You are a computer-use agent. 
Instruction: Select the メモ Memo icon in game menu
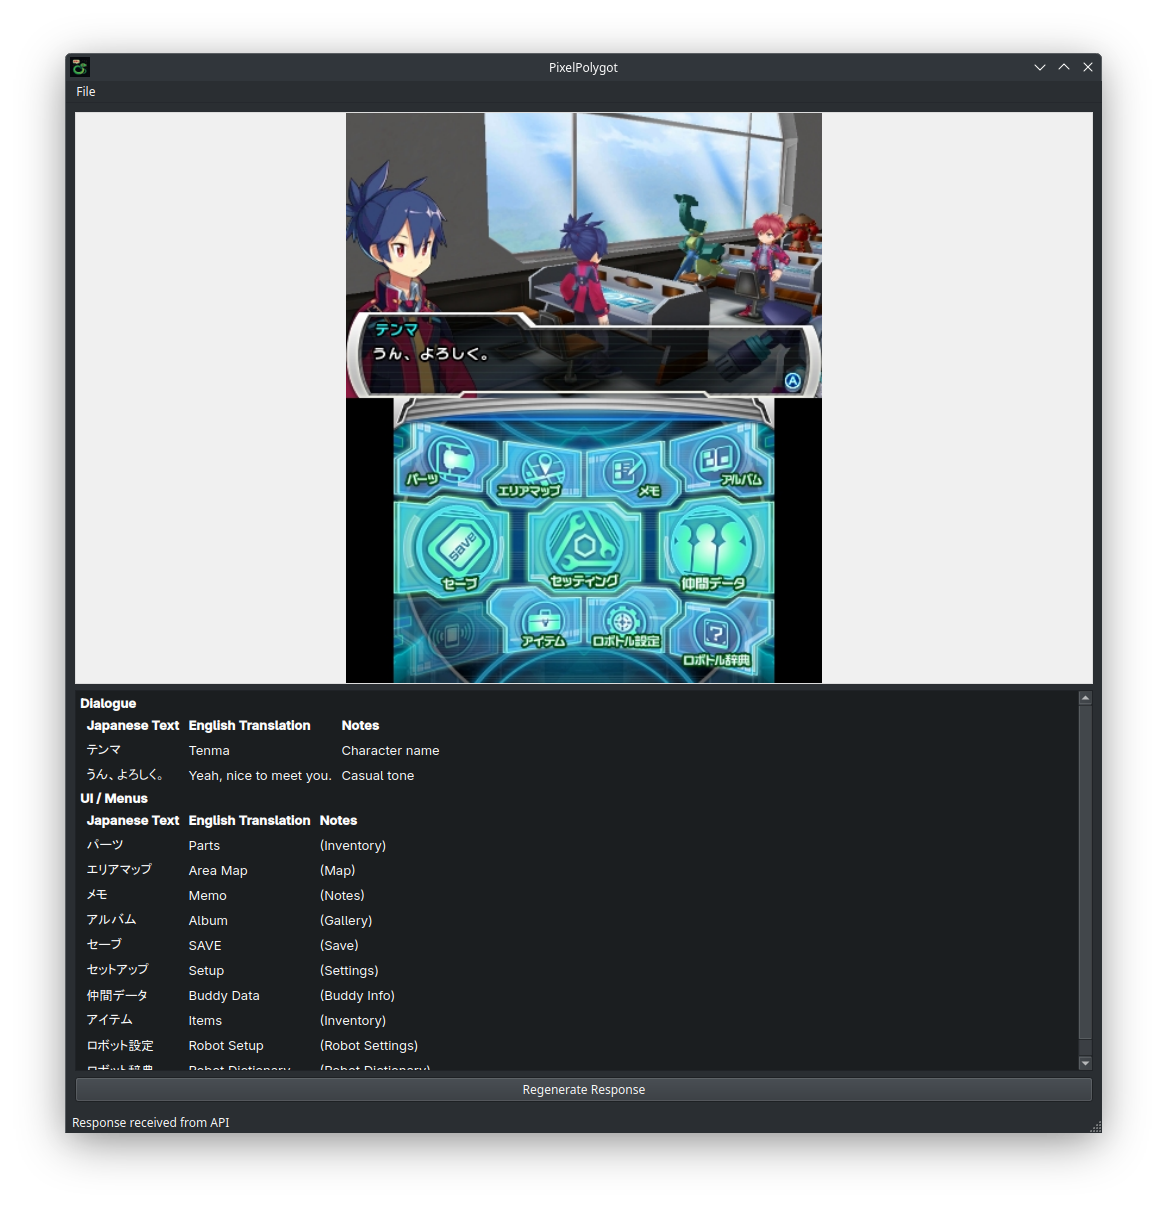pyautogui.click(x=628, y=472)
